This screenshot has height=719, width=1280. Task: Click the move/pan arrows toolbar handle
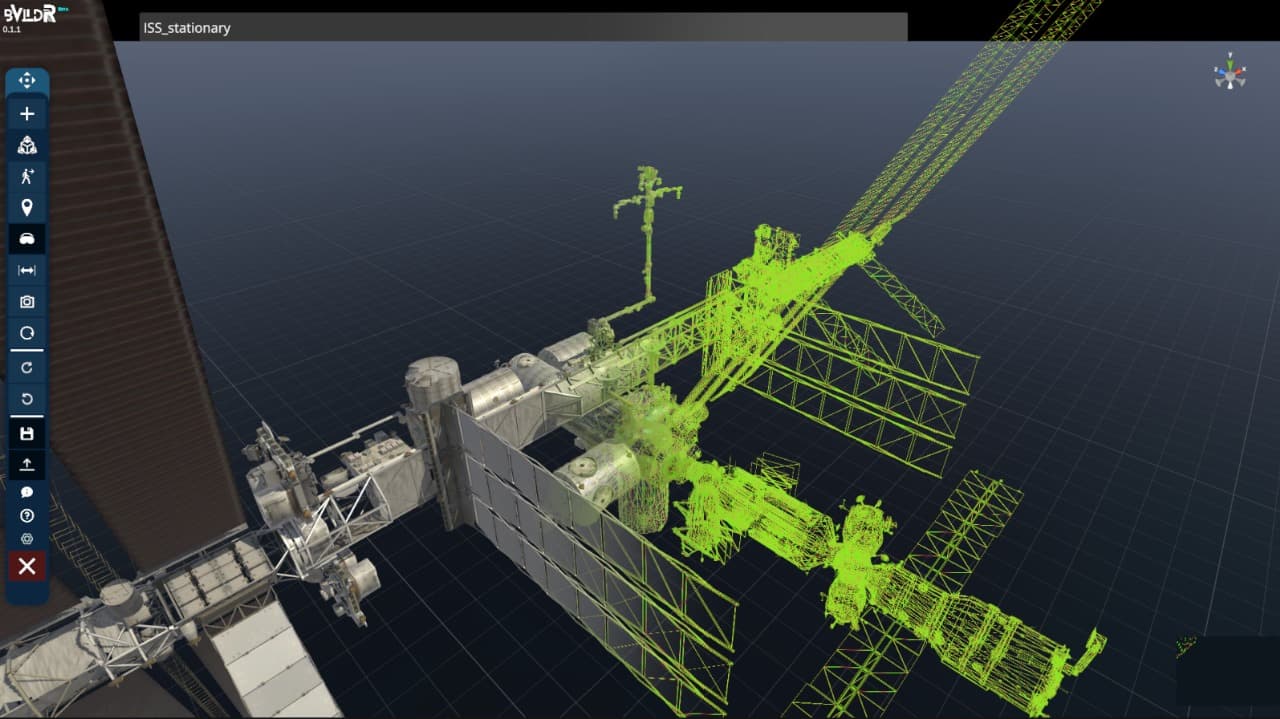(27, 81)
